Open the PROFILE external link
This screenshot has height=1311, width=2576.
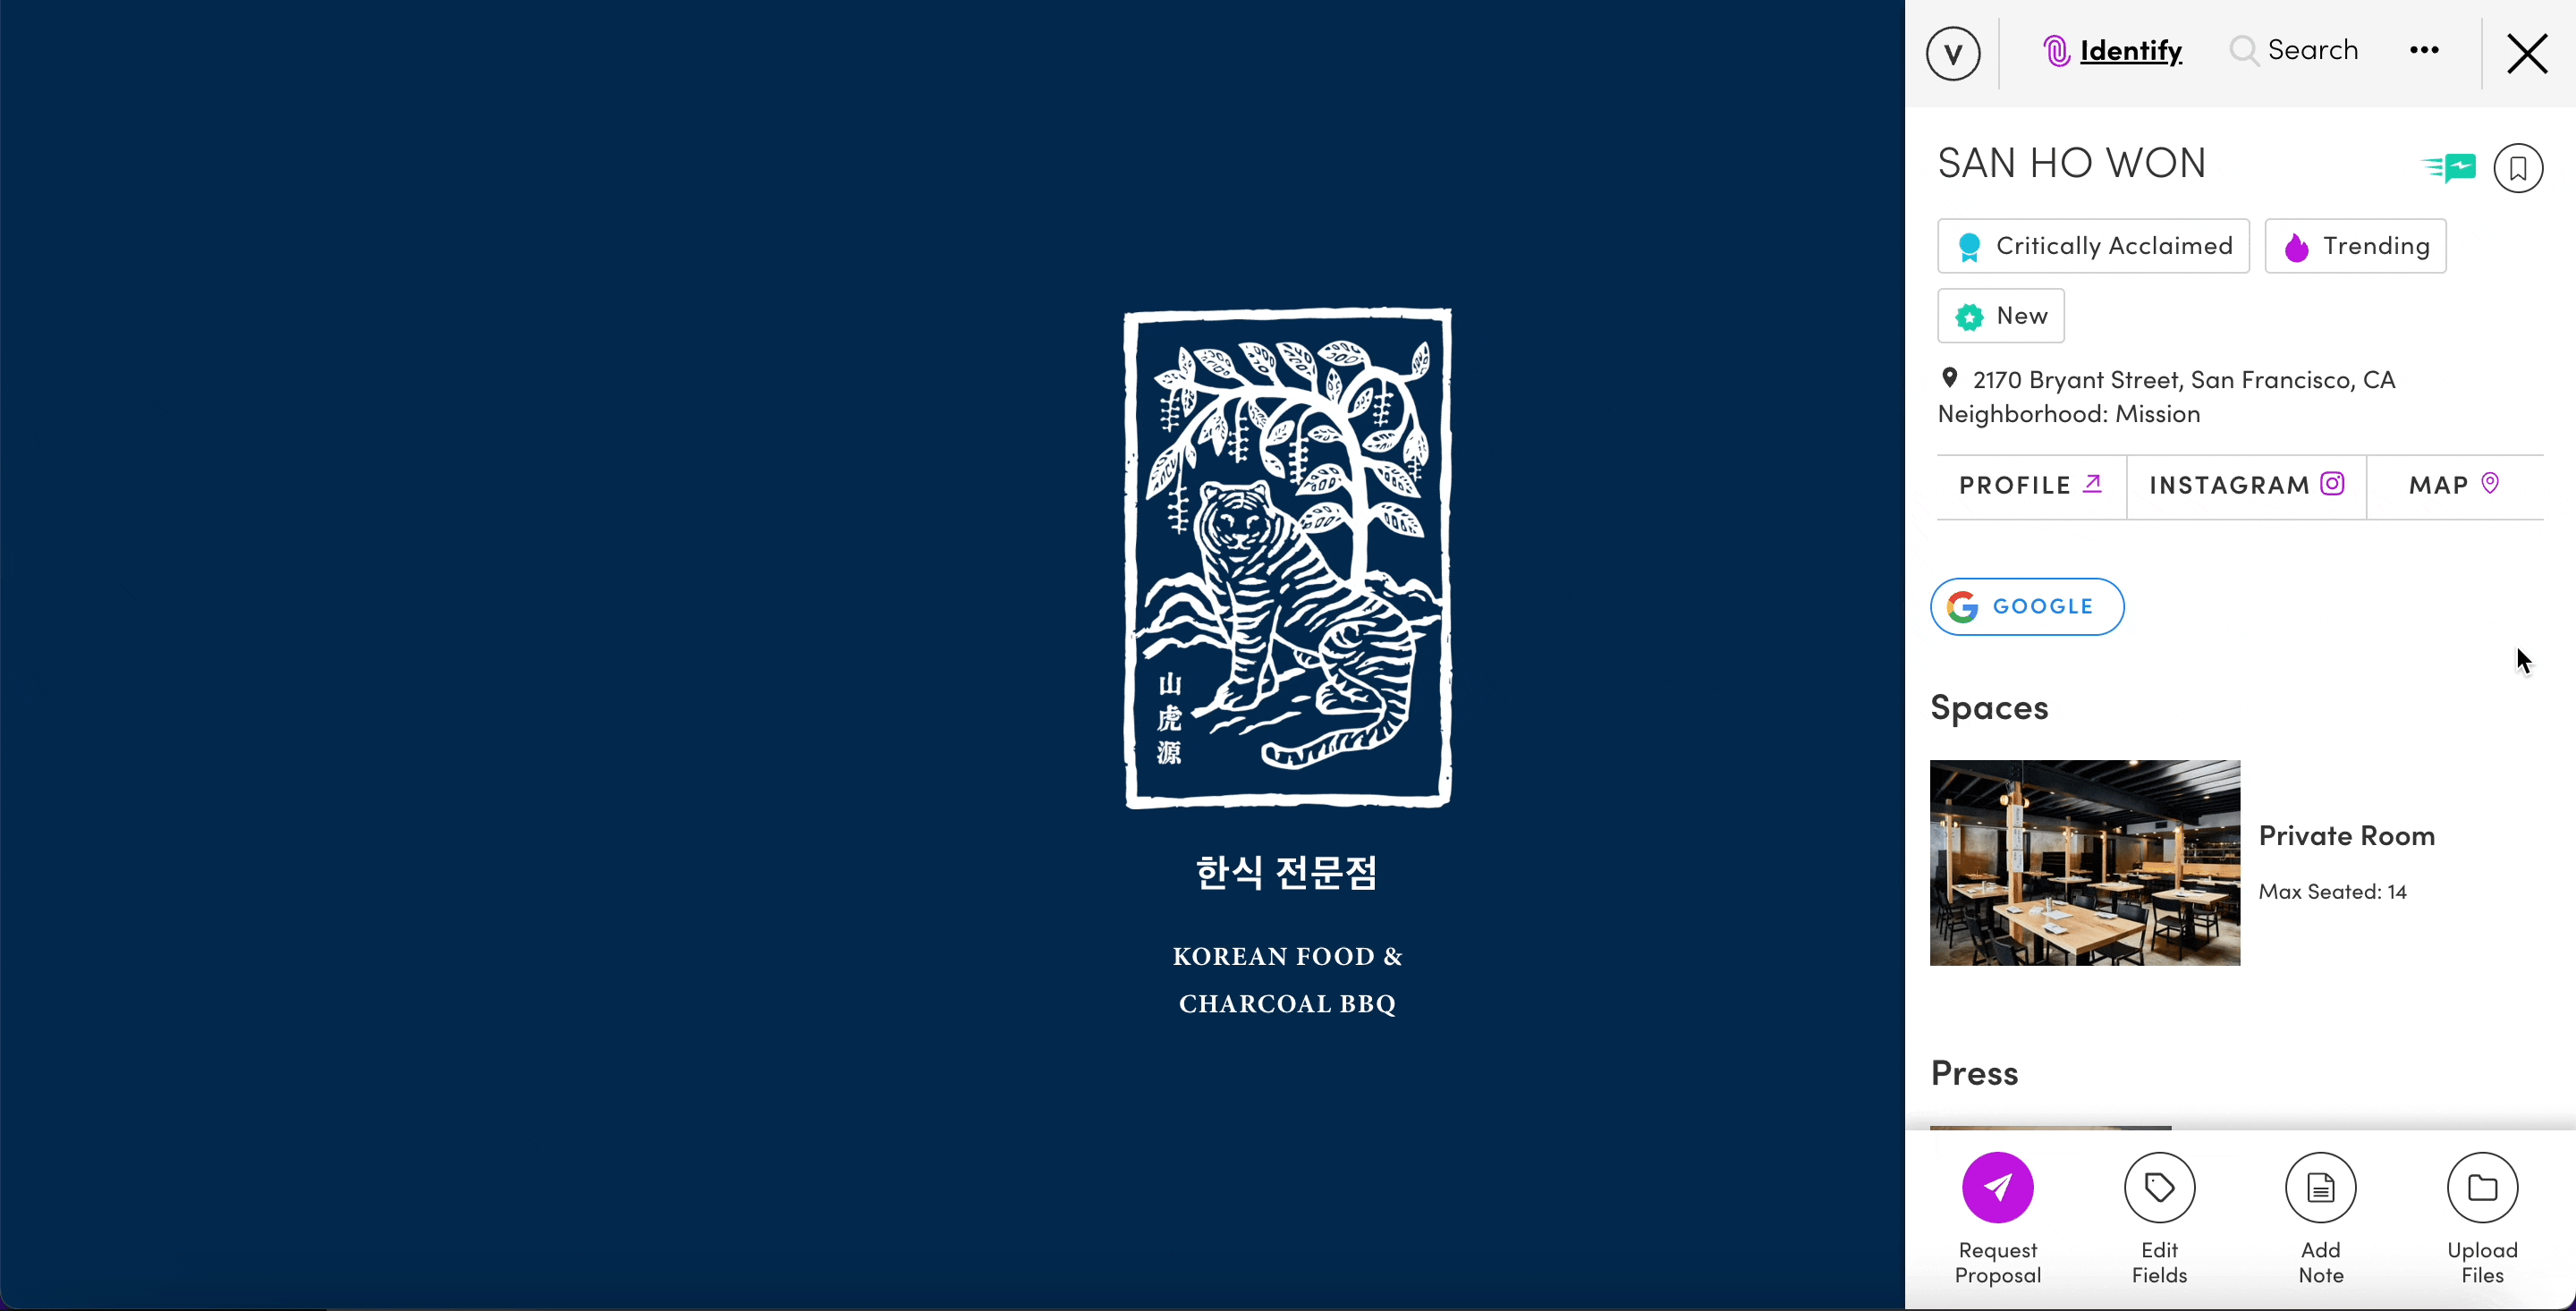[2030, 486]
